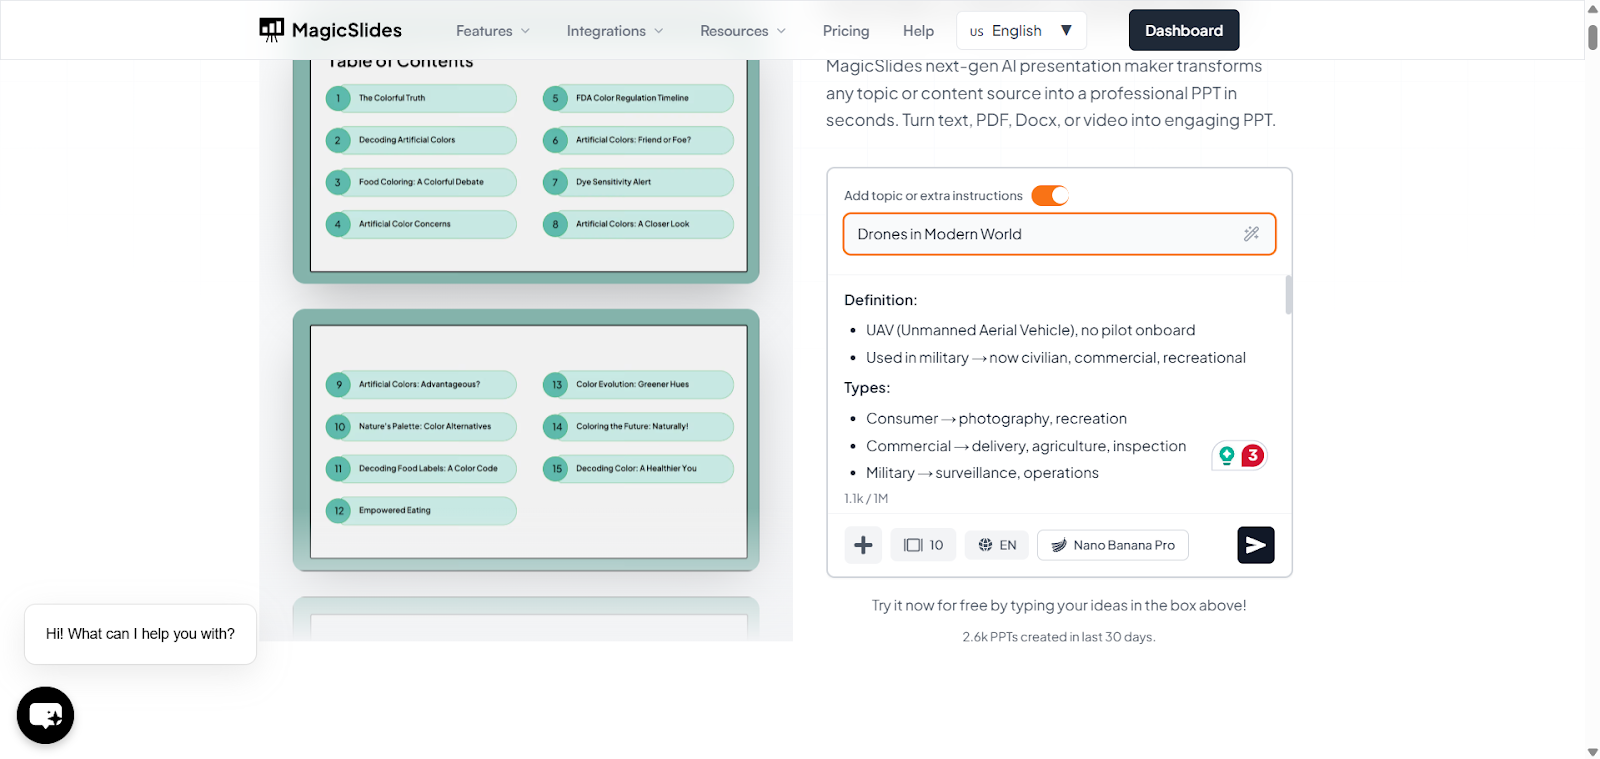Click 'Artificial Color Concerns' slide item
1600x759 pixels.
421,224
